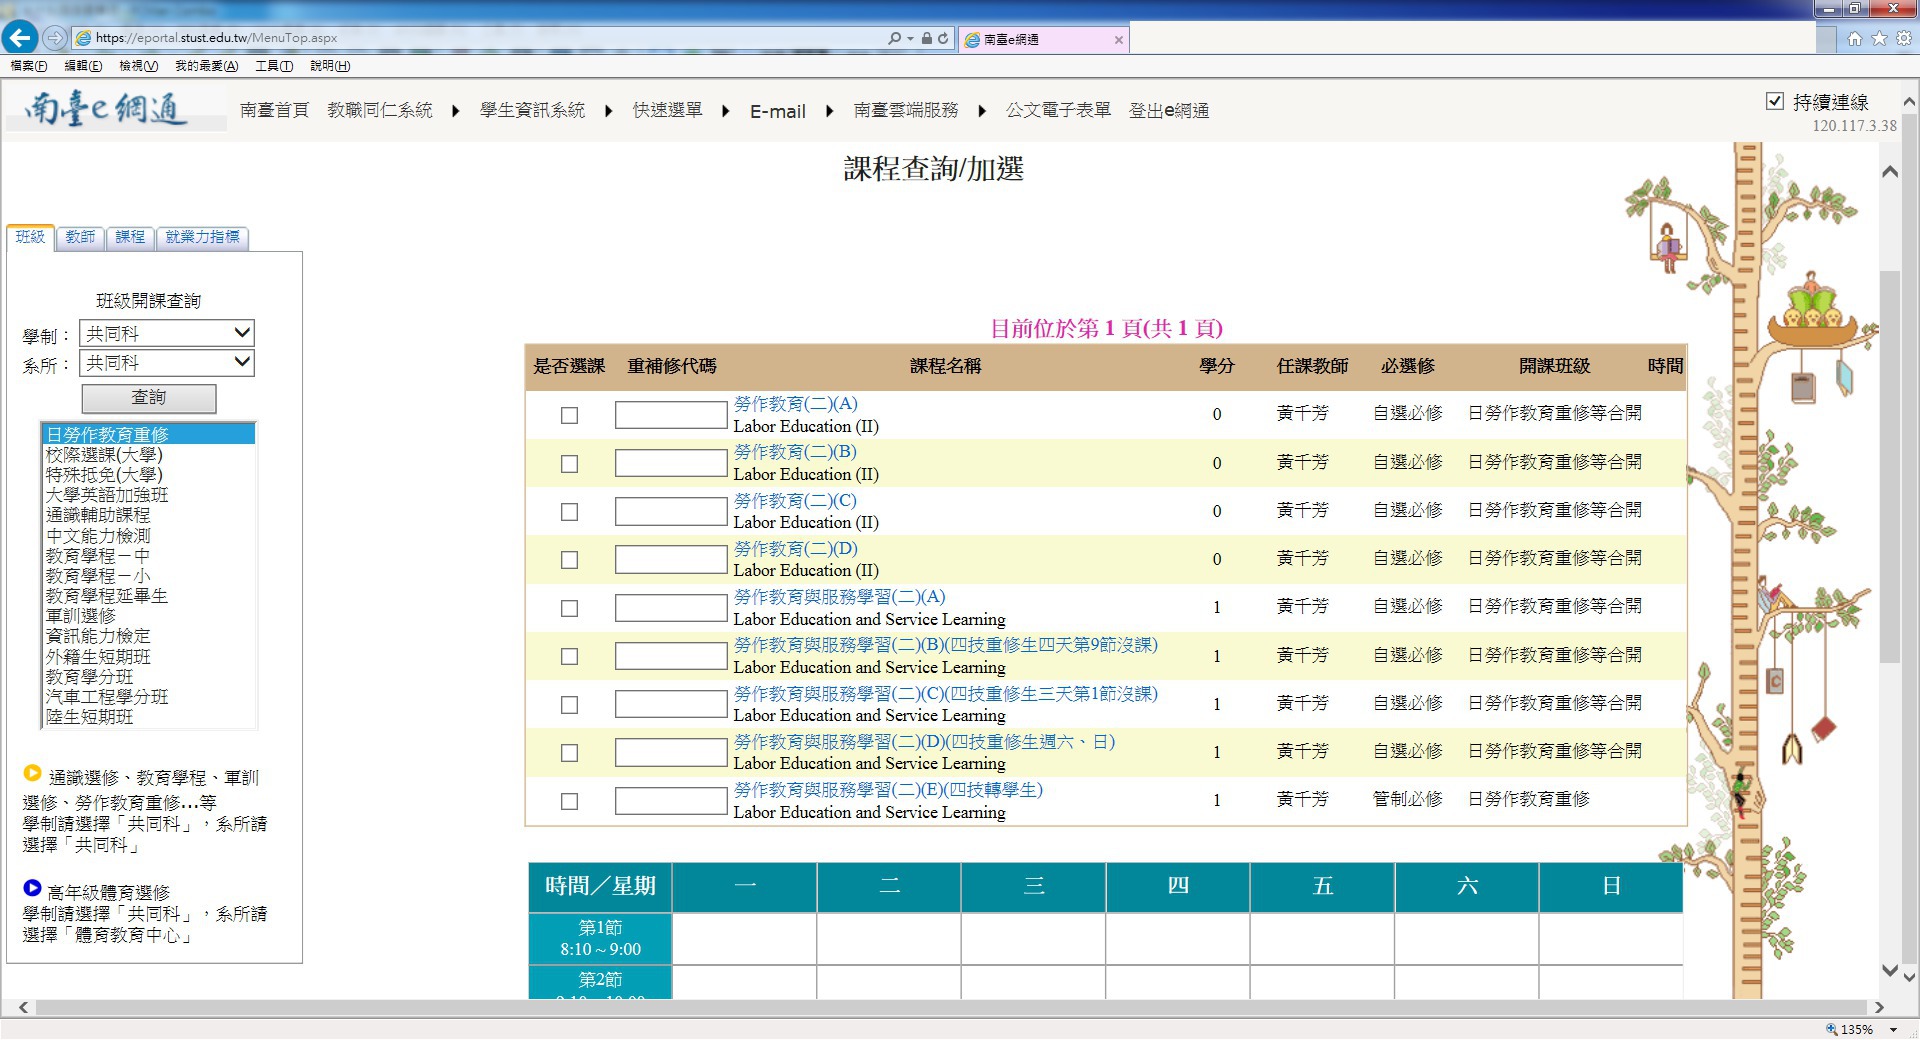Click the refresh icon in address bar
1920x1040 pixels.
click(943, 38)
